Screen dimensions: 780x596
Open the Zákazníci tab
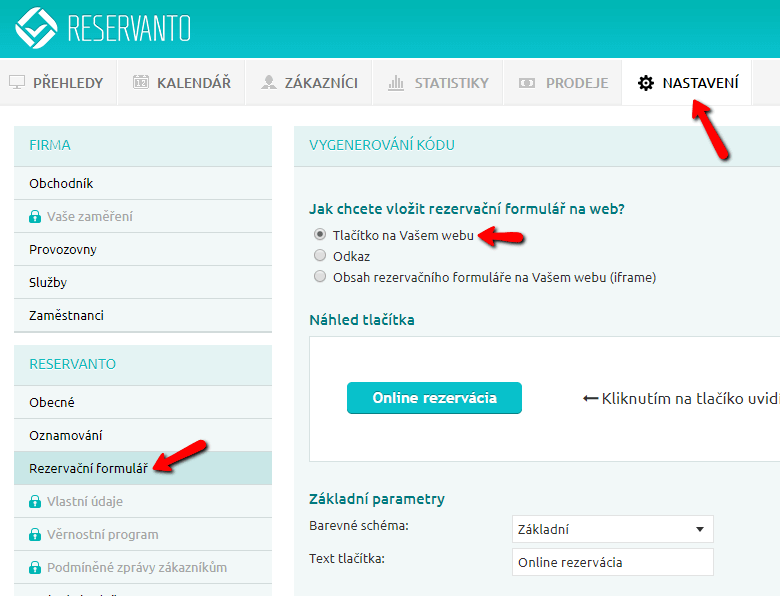309,83
